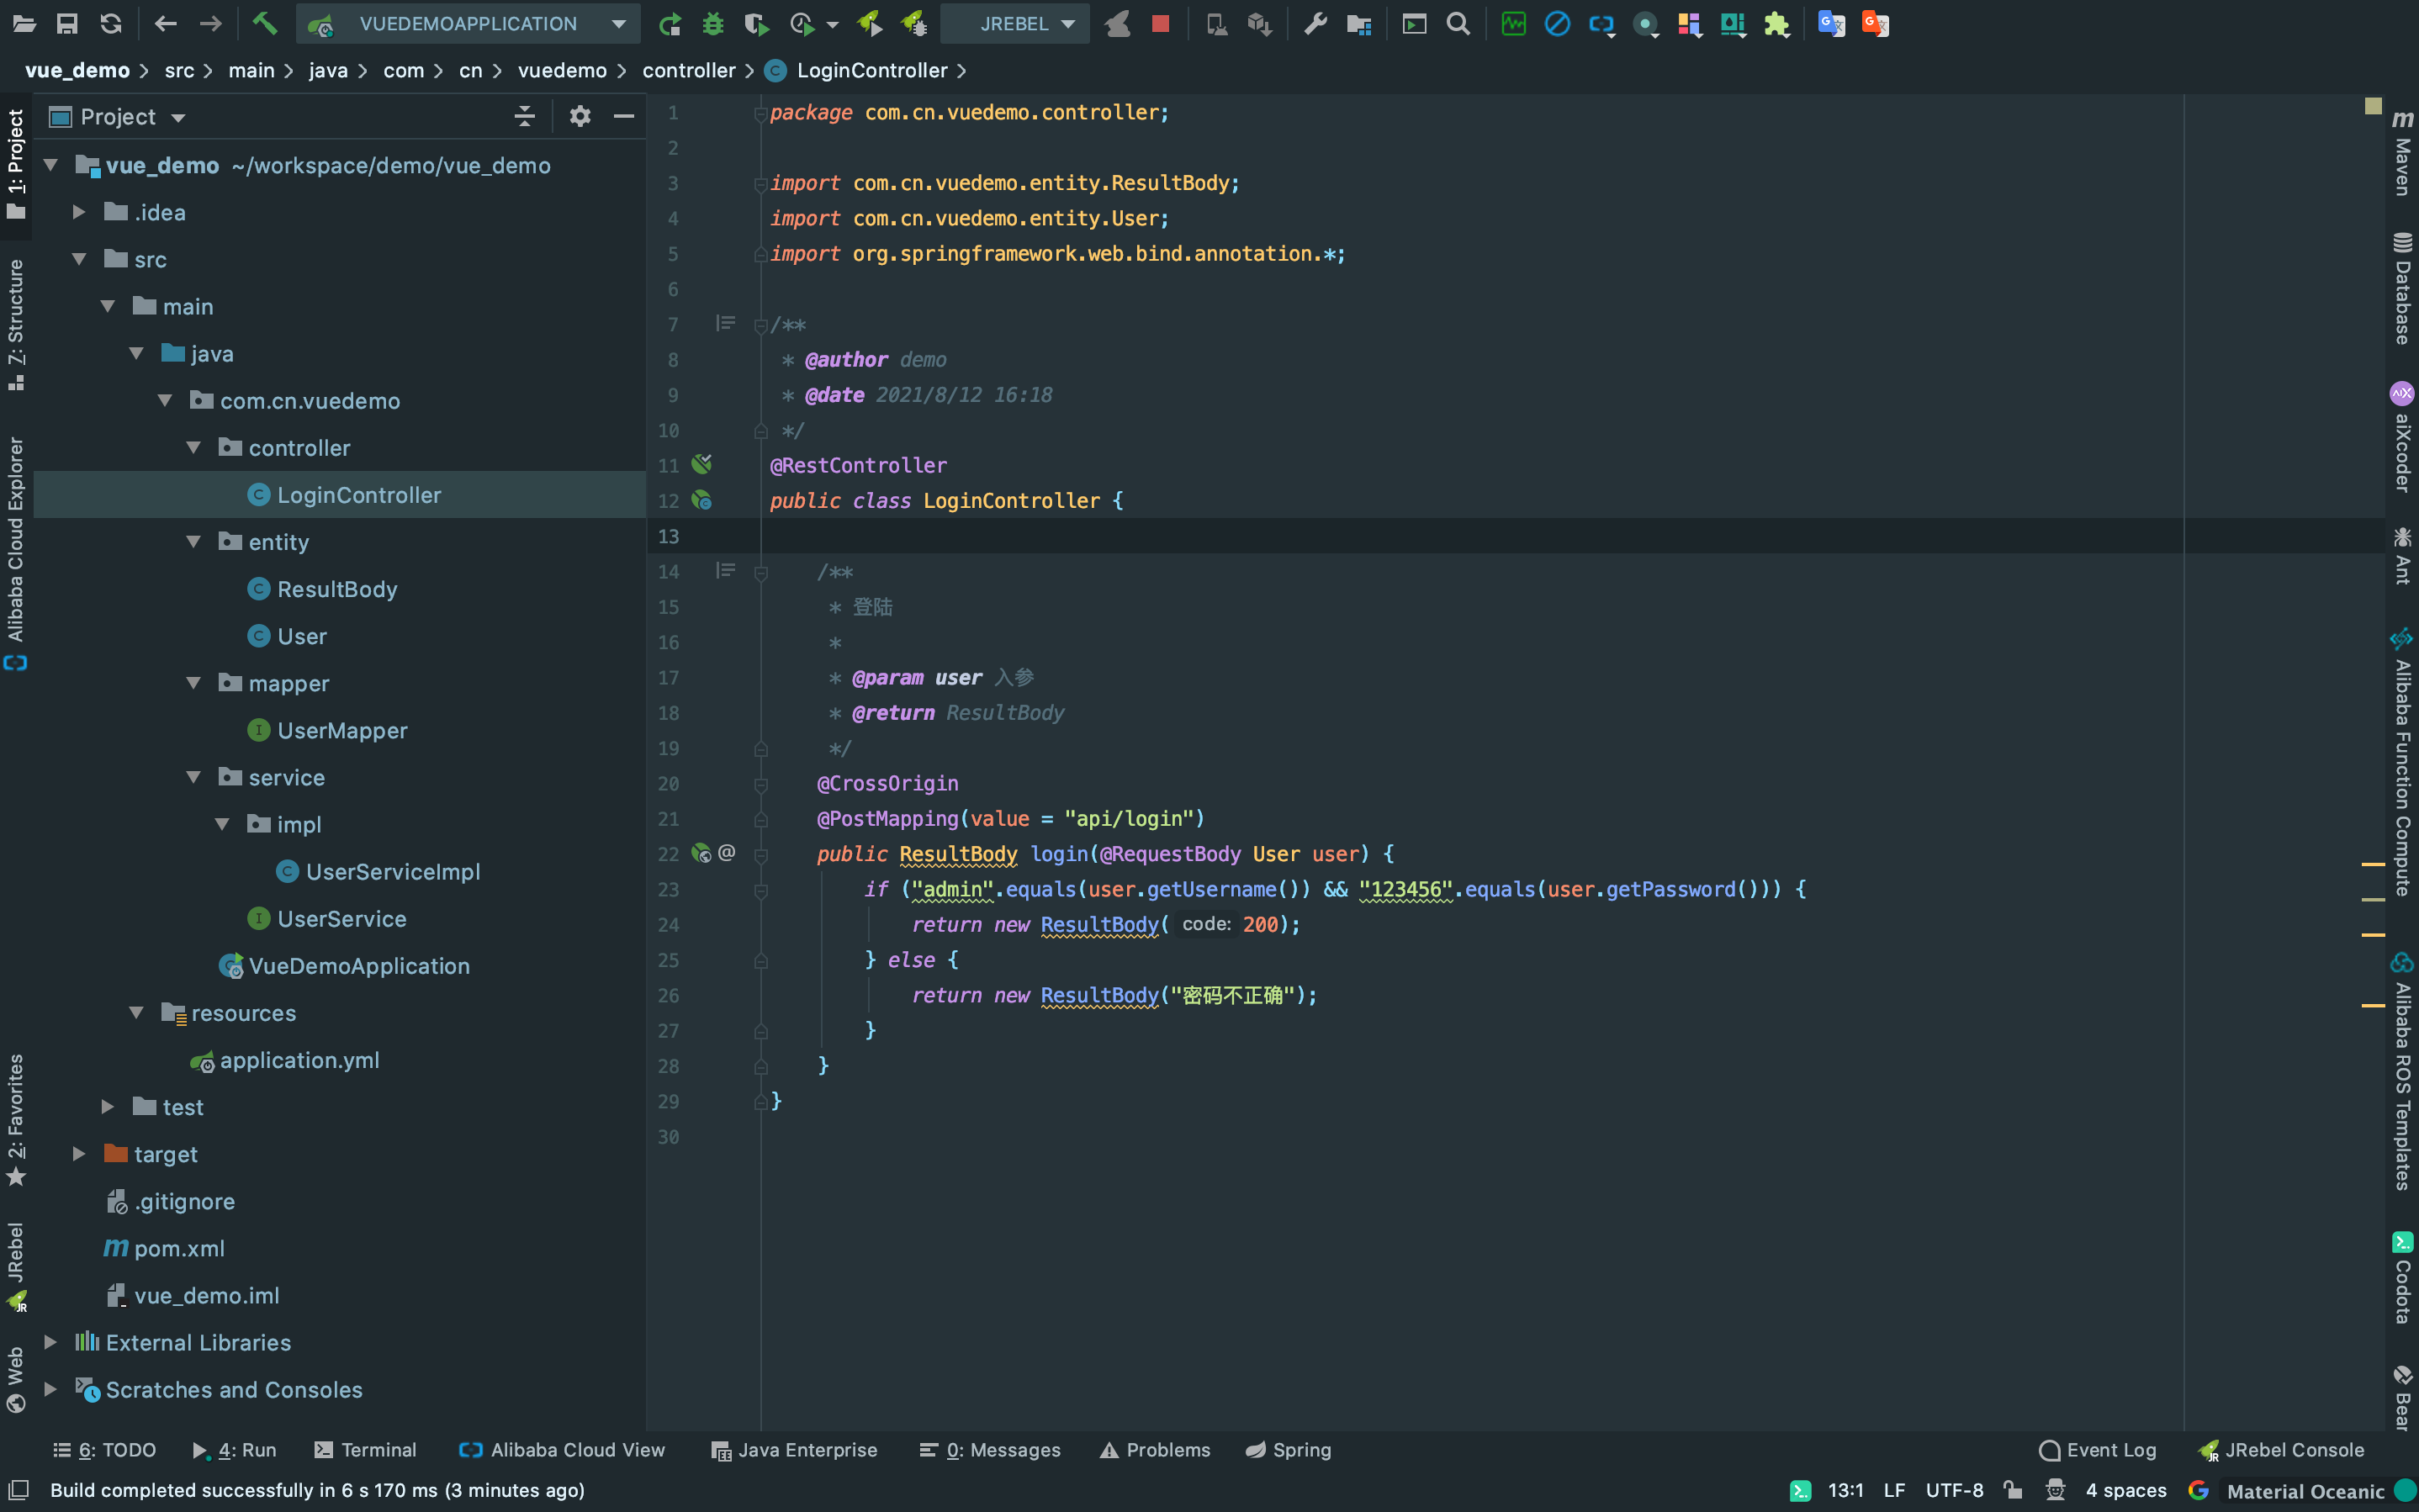The height and width of the screenshot is (1512, 2419).
Task: Toggle the read-only lock icon in status bar
Action: tap(2013, 1490)
